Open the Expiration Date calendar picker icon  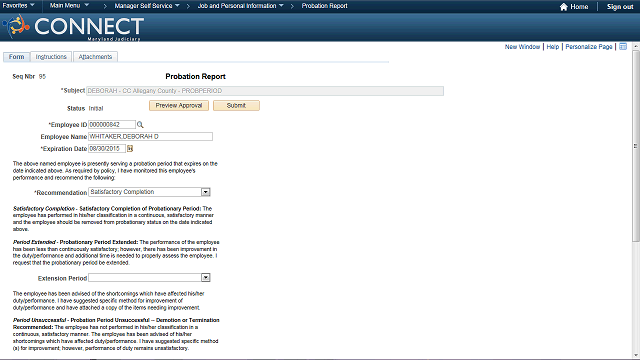pyautogui.click(x=130, y=149)
